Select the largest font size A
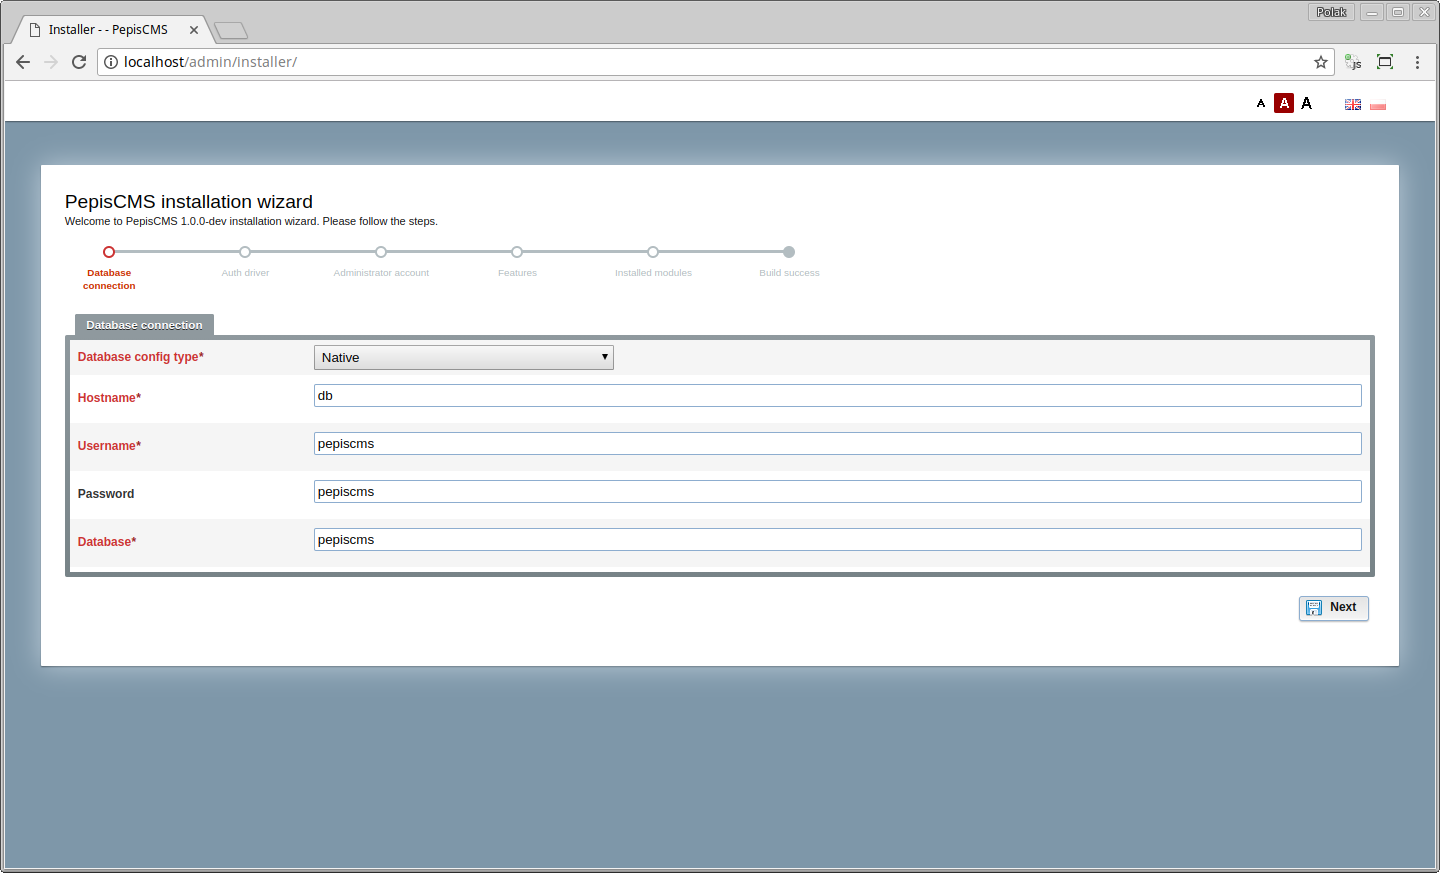Image resolution: width=1440 pixels, height=873 pixels. [x=1306, y=103]
